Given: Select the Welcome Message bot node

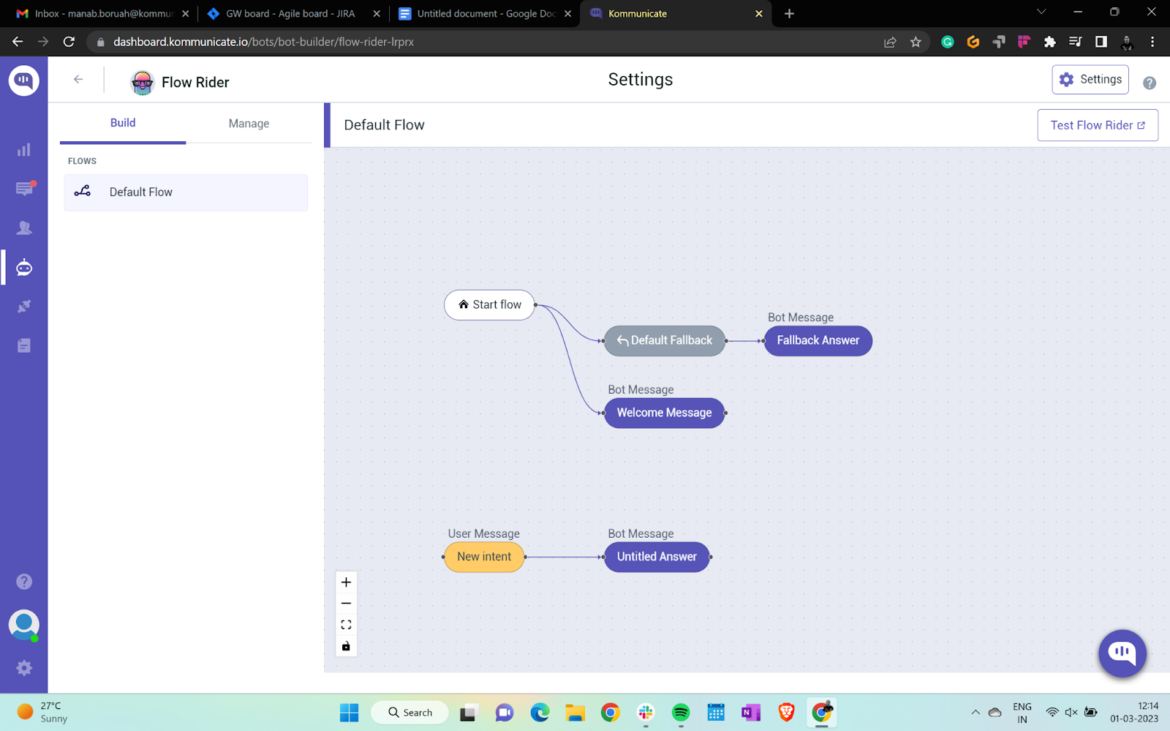Looking at the screenshot, I should 664,412.
